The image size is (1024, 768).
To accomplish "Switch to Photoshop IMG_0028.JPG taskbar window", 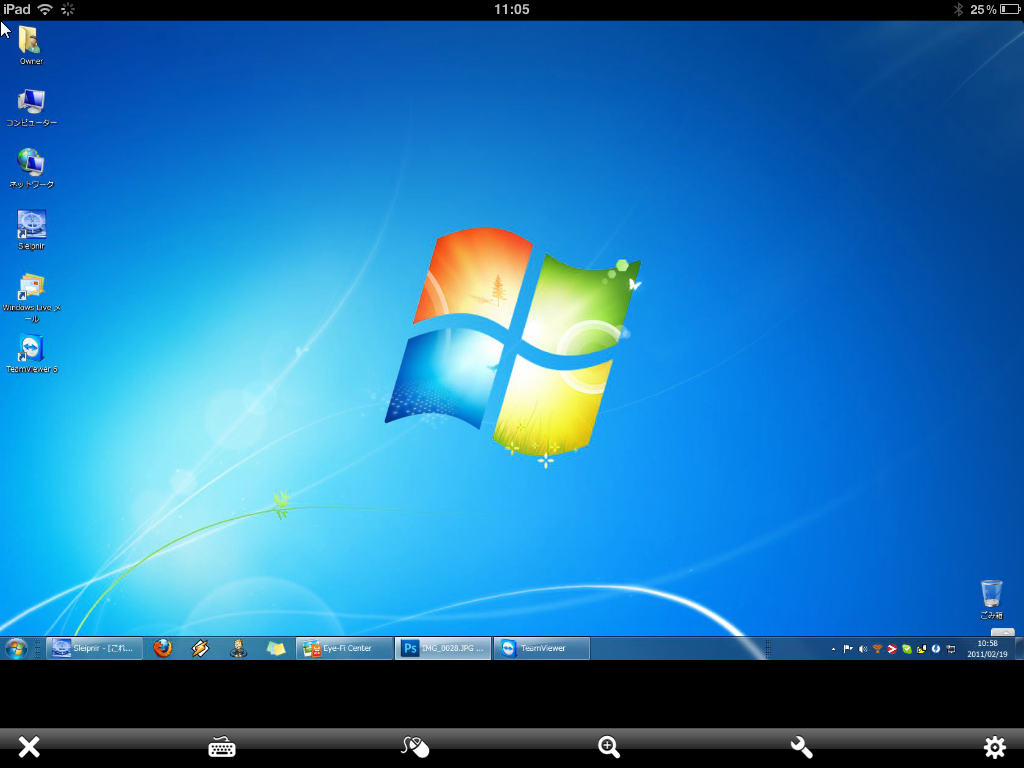I will (443, 648).
